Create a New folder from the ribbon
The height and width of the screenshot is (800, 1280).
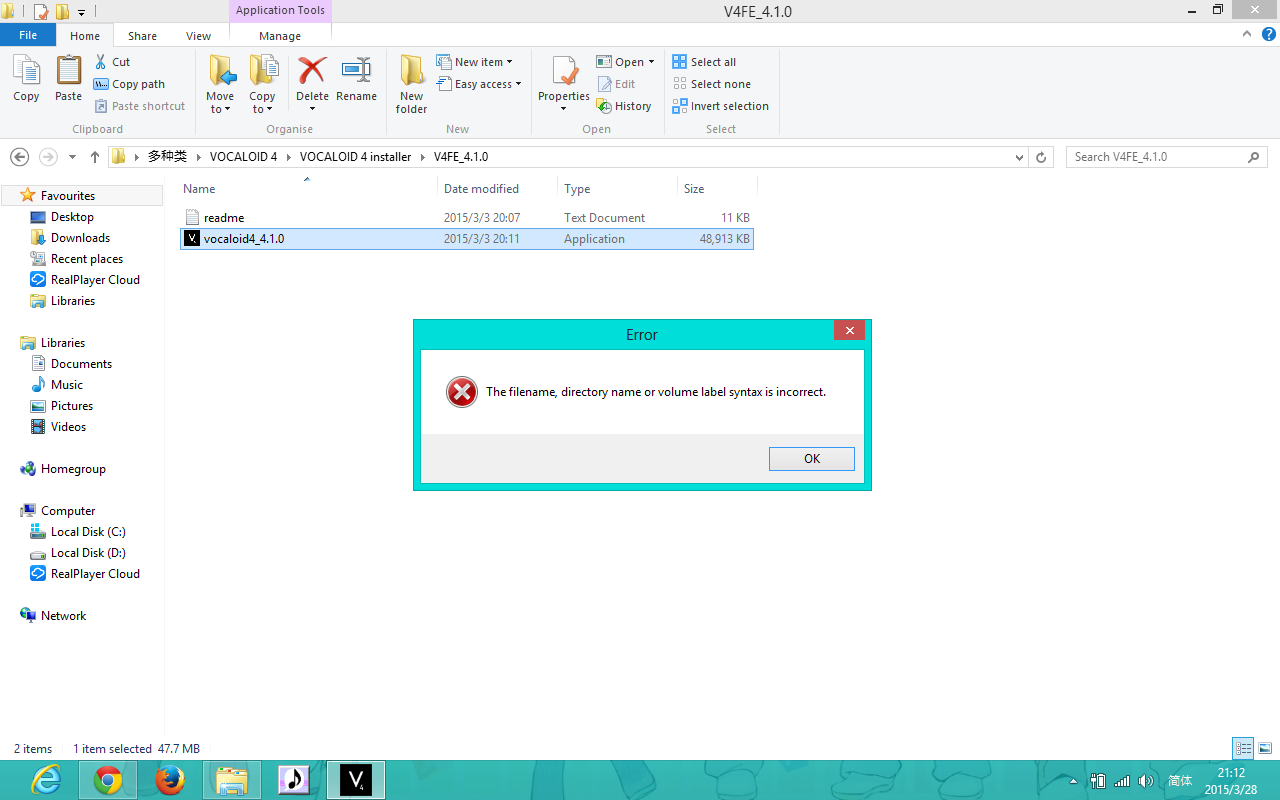411,85
